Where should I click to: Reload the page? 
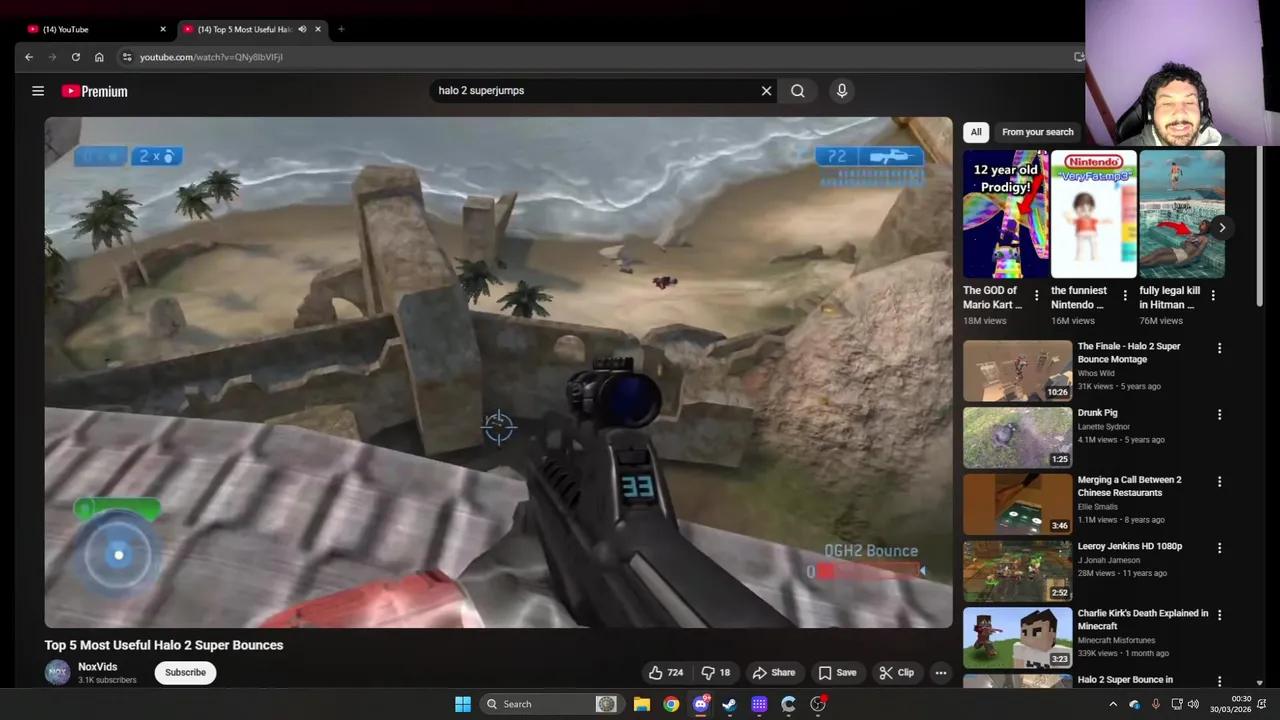pos(75,57)
